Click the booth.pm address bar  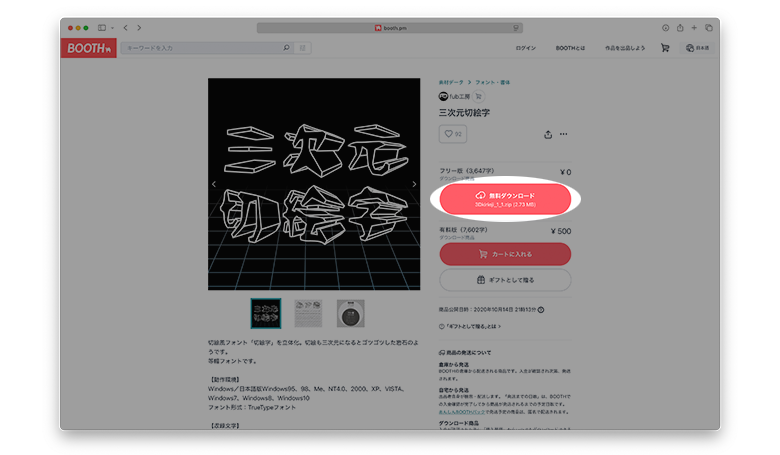(x=390, y=28)
